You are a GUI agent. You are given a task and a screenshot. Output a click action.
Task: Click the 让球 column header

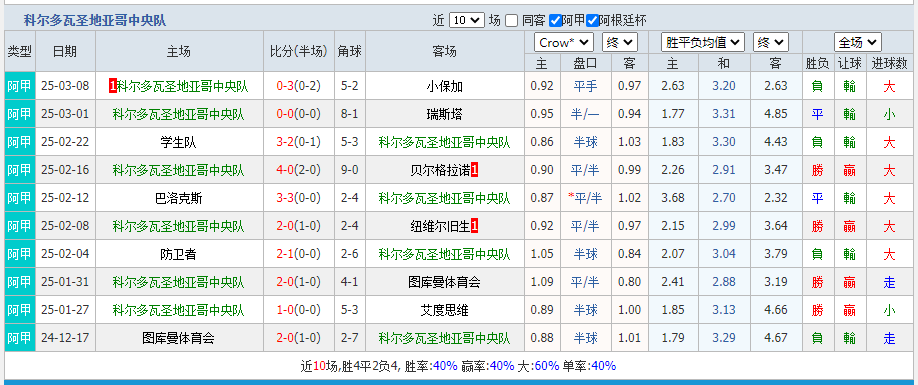[850, 63]
